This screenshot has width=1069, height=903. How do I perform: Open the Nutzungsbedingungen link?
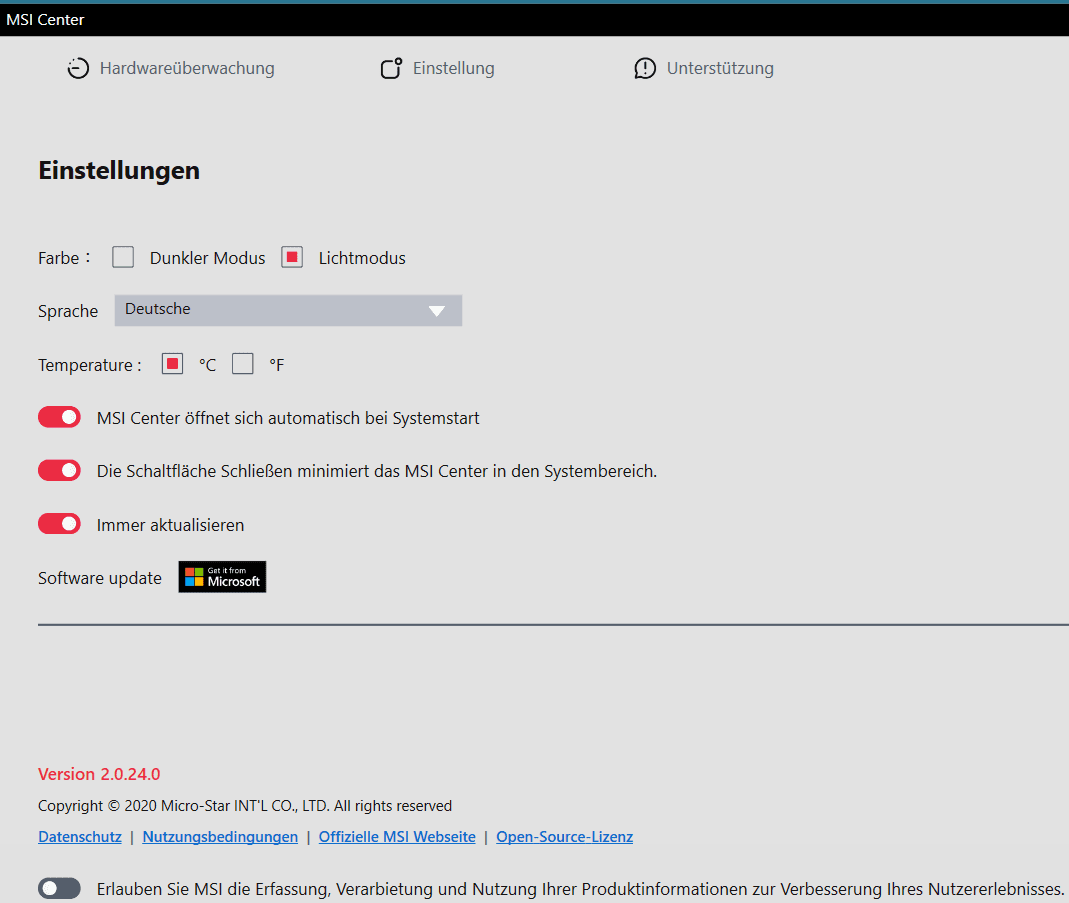coord(220,837)
